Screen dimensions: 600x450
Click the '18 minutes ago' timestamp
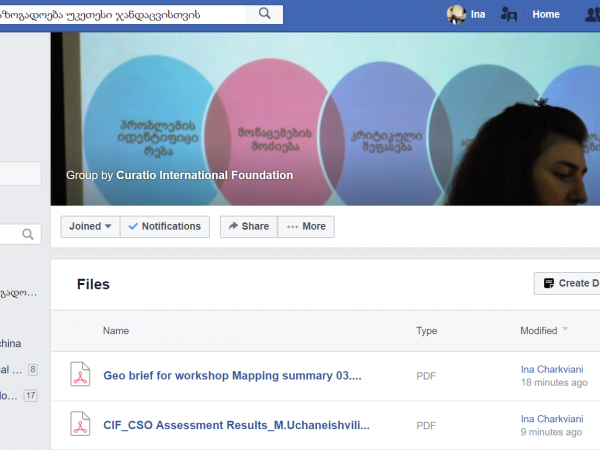point(554,382)
